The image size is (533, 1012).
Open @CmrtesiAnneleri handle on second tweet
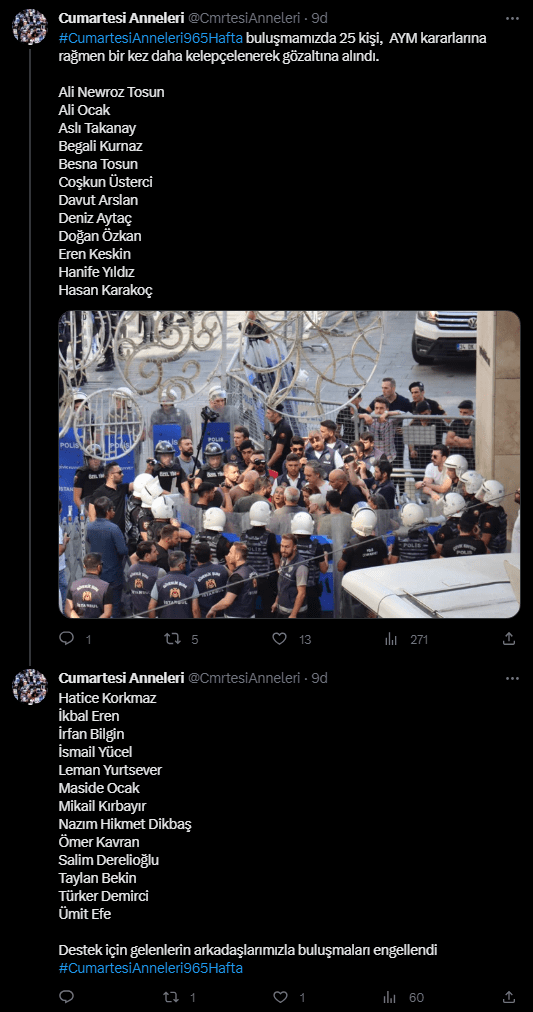point(244,678)
